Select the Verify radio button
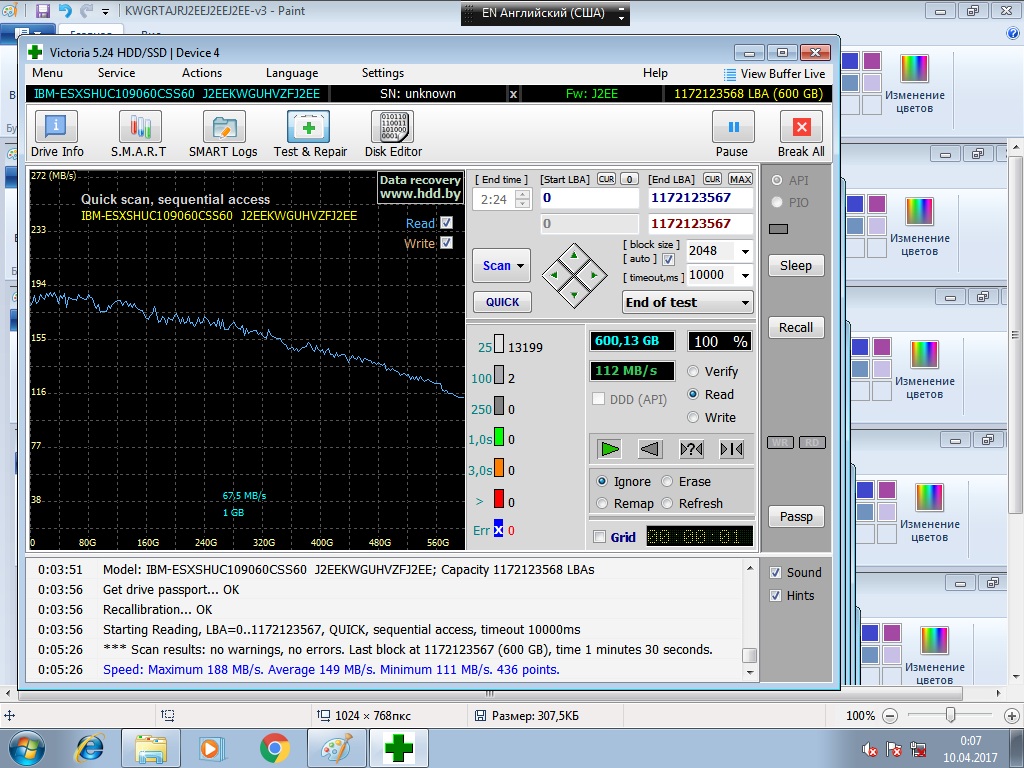 (693, 371)
